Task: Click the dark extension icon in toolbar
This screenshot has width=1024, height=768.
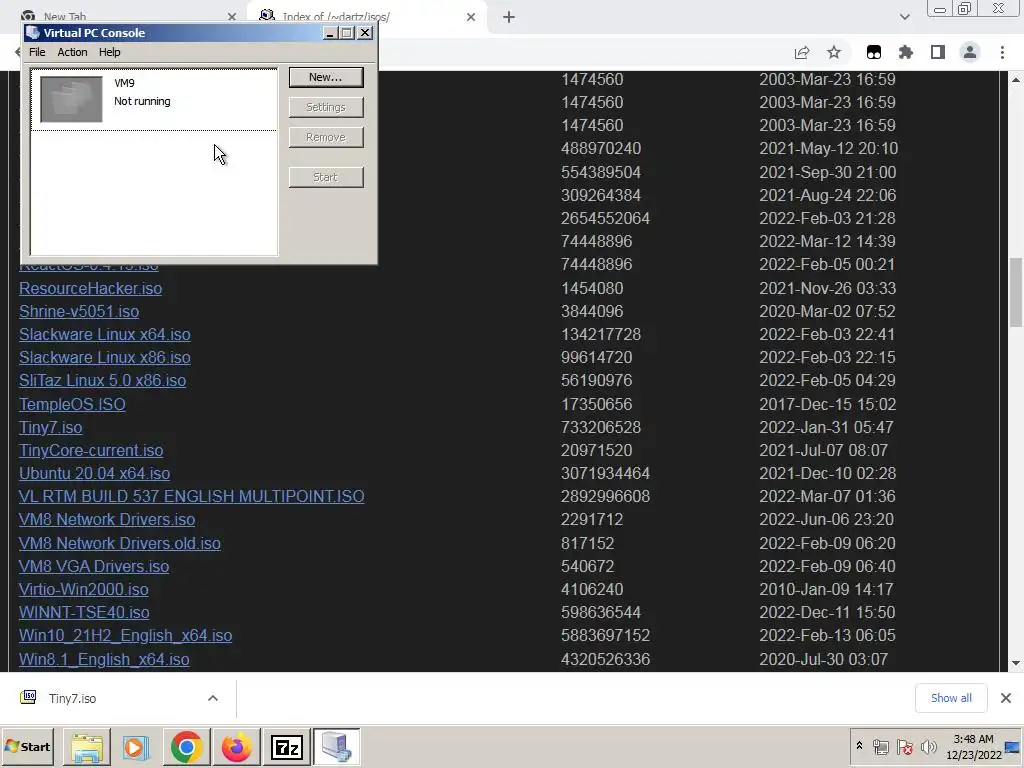Action: tap(874, 52)
